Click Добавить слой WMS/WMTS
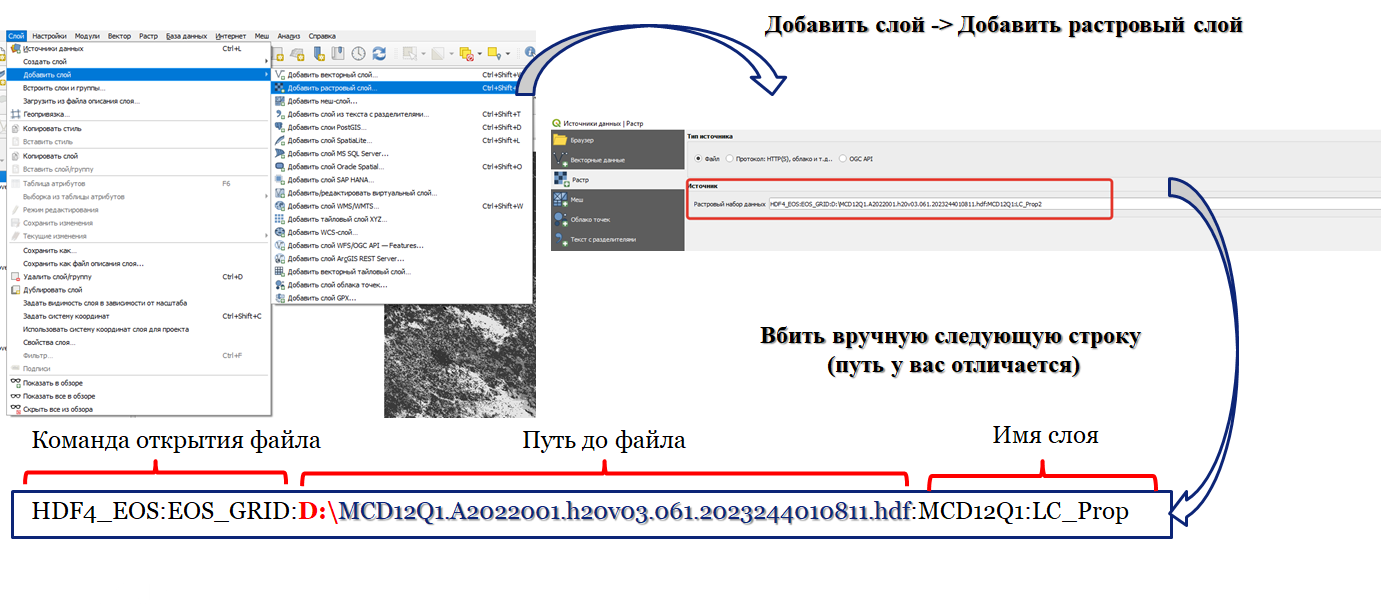The height and width of the screenshot is (604, 1381). 403,205
